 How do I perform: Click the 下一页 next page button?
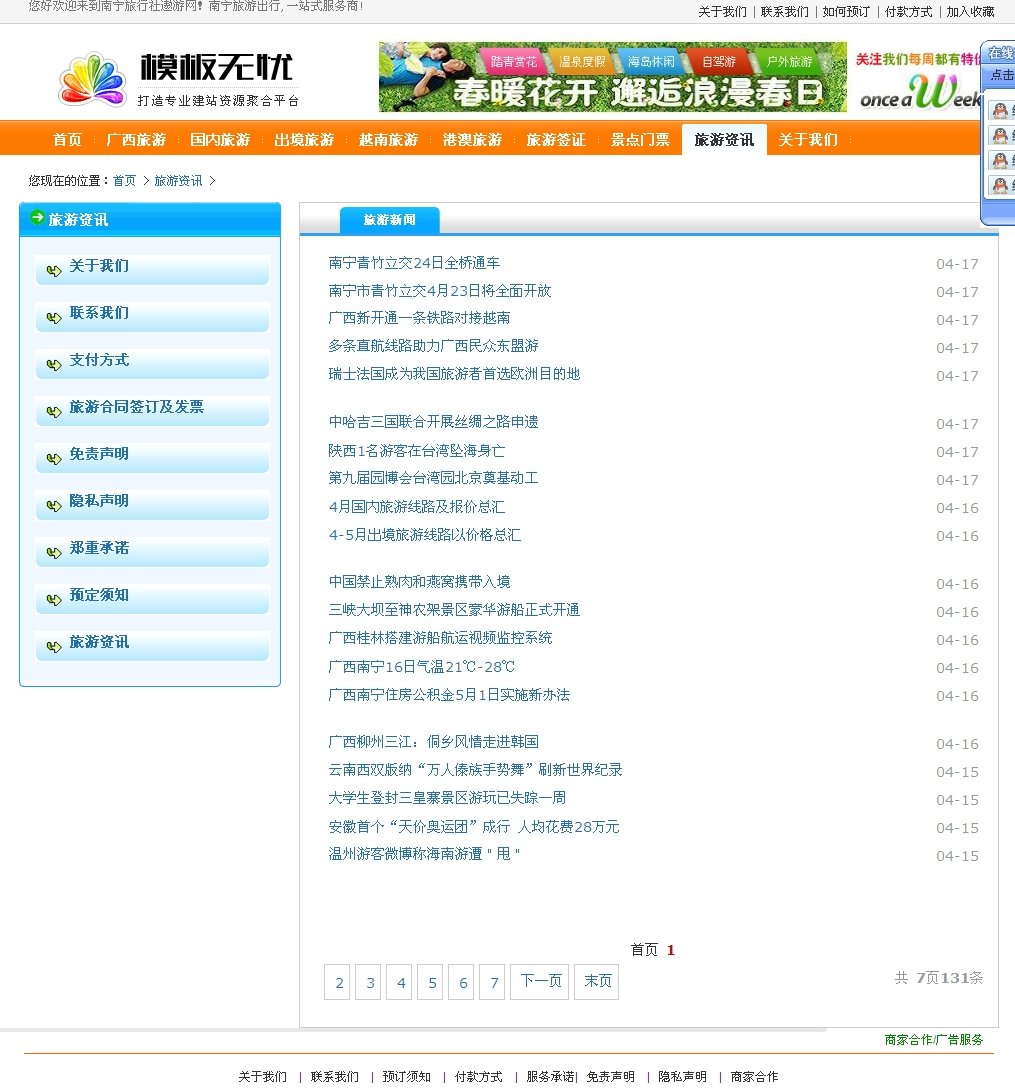(x=540, y=982)
